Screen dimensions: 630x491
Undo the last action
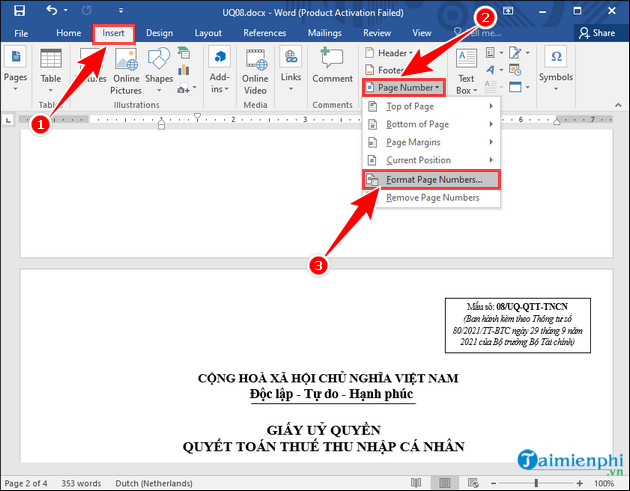(x=51, y=10)
